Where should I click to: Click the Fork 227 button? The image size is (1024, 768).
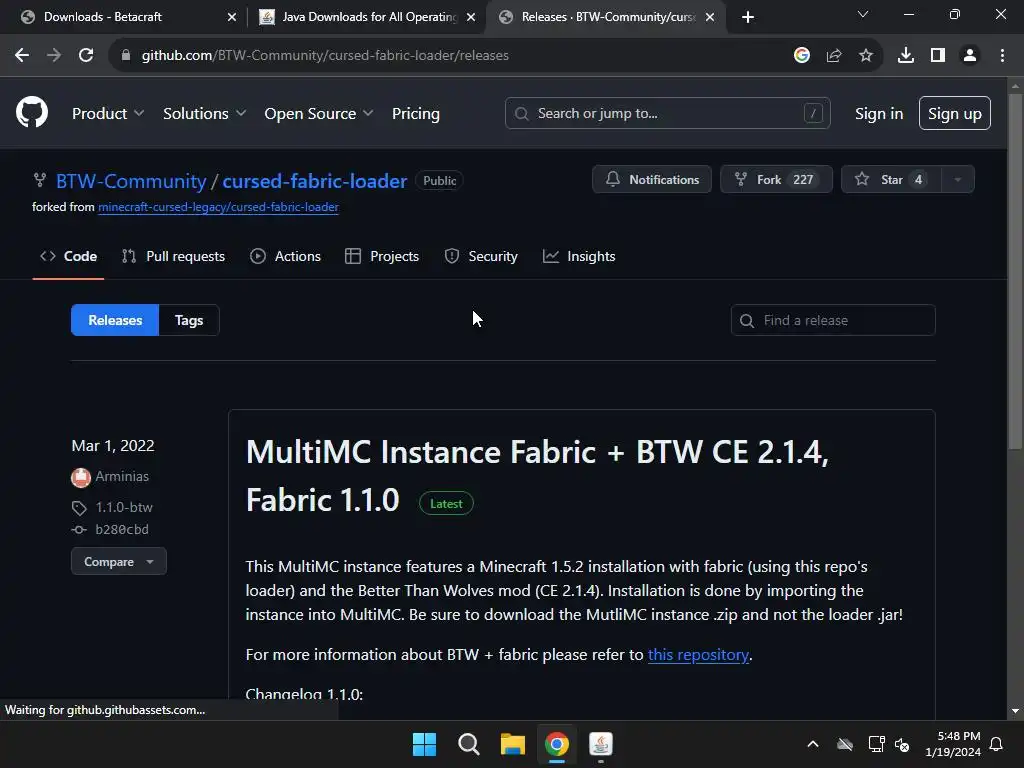pyautogui.click(x=776, y=179)
